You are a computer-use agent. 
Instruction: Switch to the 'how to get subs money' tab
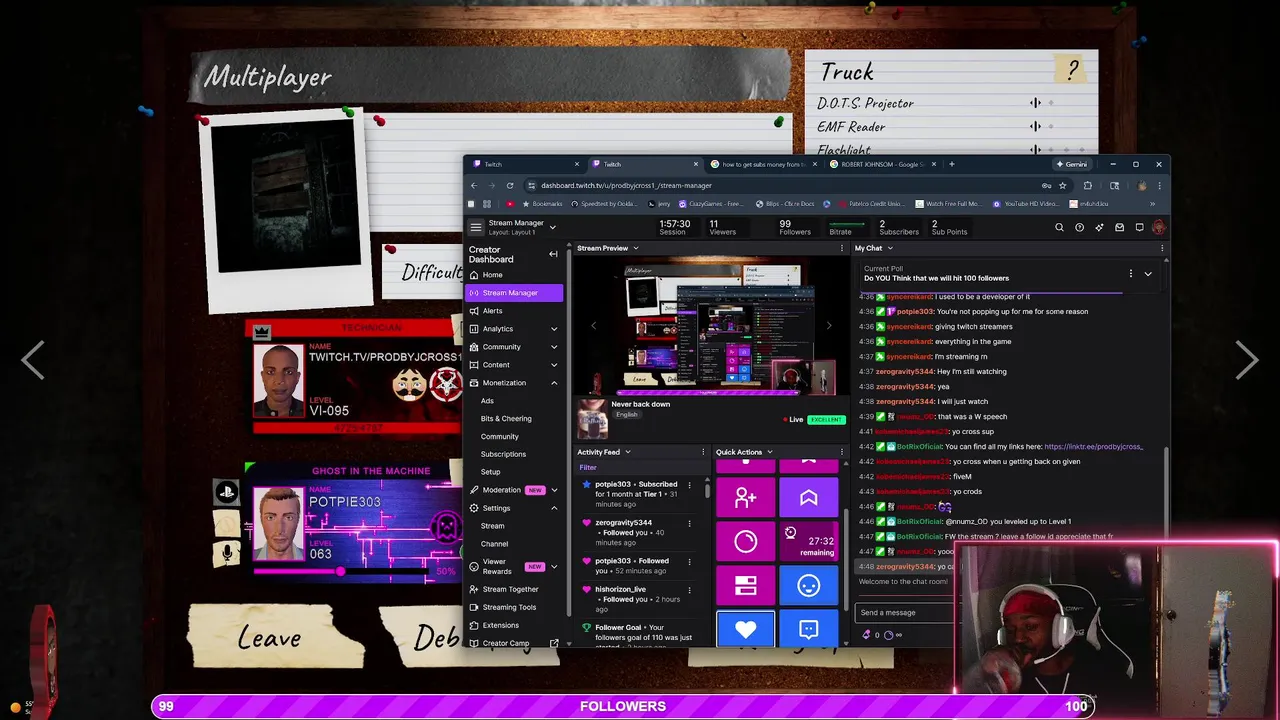pyautogui.click(x=762, y=164)
